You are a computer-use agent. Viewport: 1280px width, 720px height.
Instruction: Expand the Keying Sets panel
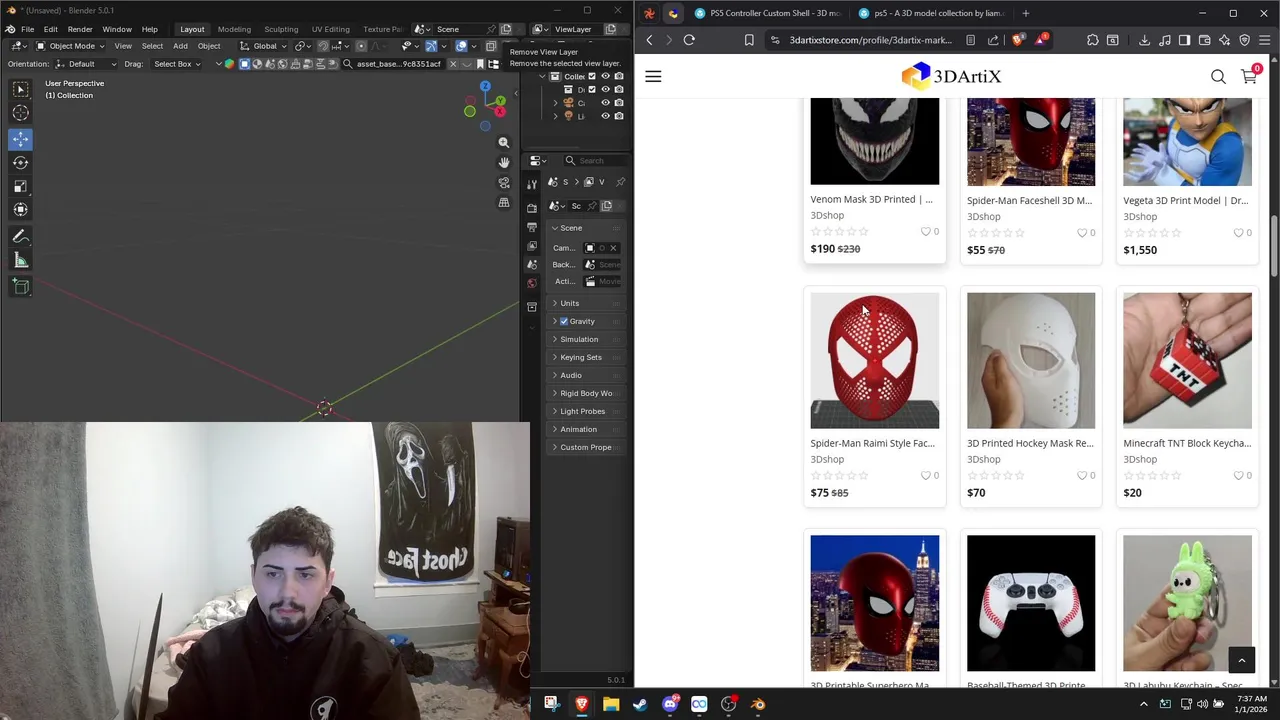585,357
